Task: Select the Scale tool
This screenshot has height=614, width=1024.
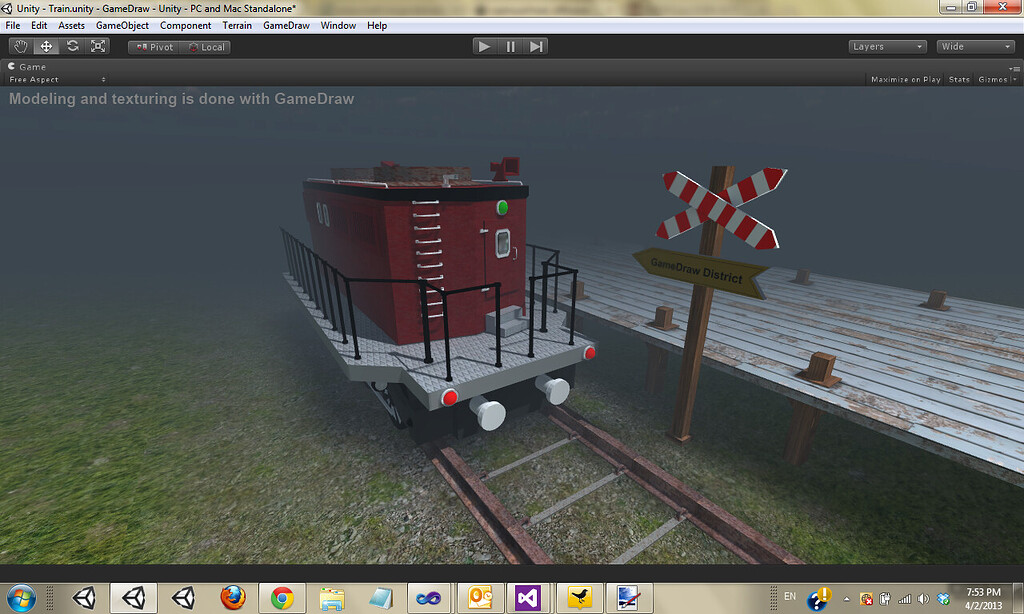Action: [97, 46]
